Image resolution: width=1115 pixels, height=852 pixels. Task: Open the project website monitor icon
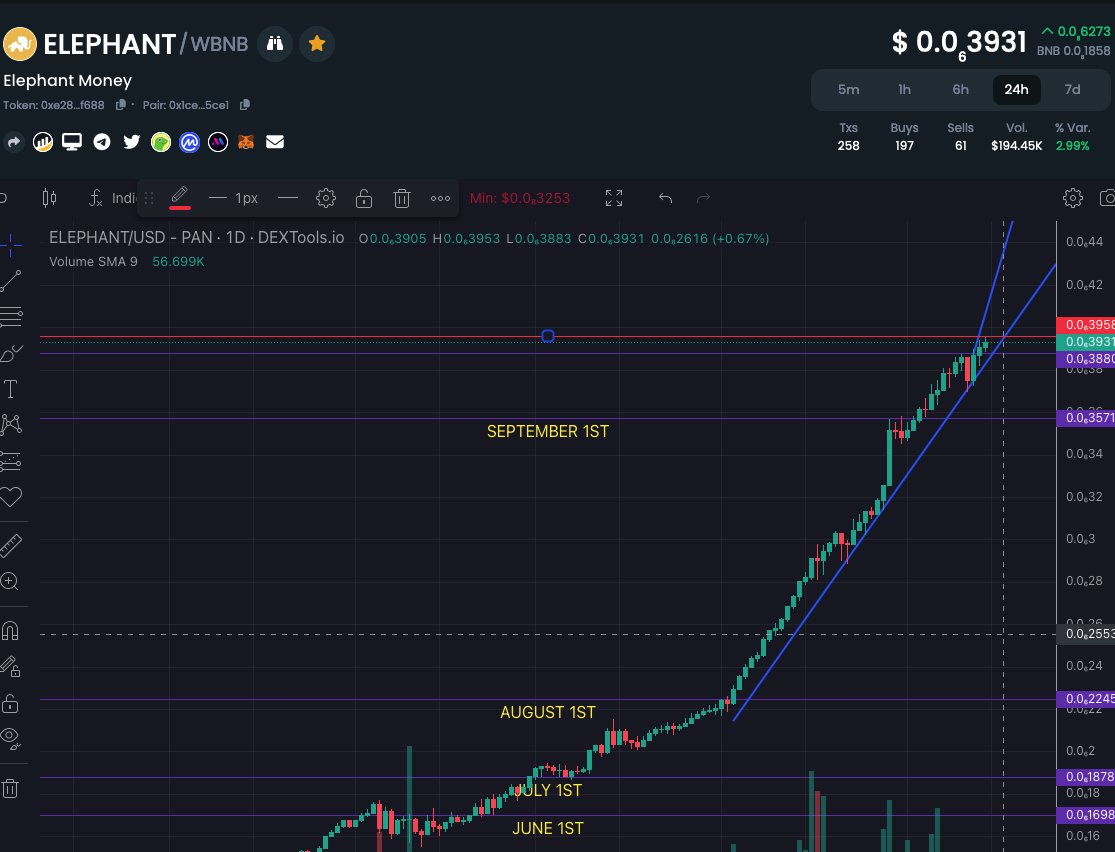[x=72, y=142]
